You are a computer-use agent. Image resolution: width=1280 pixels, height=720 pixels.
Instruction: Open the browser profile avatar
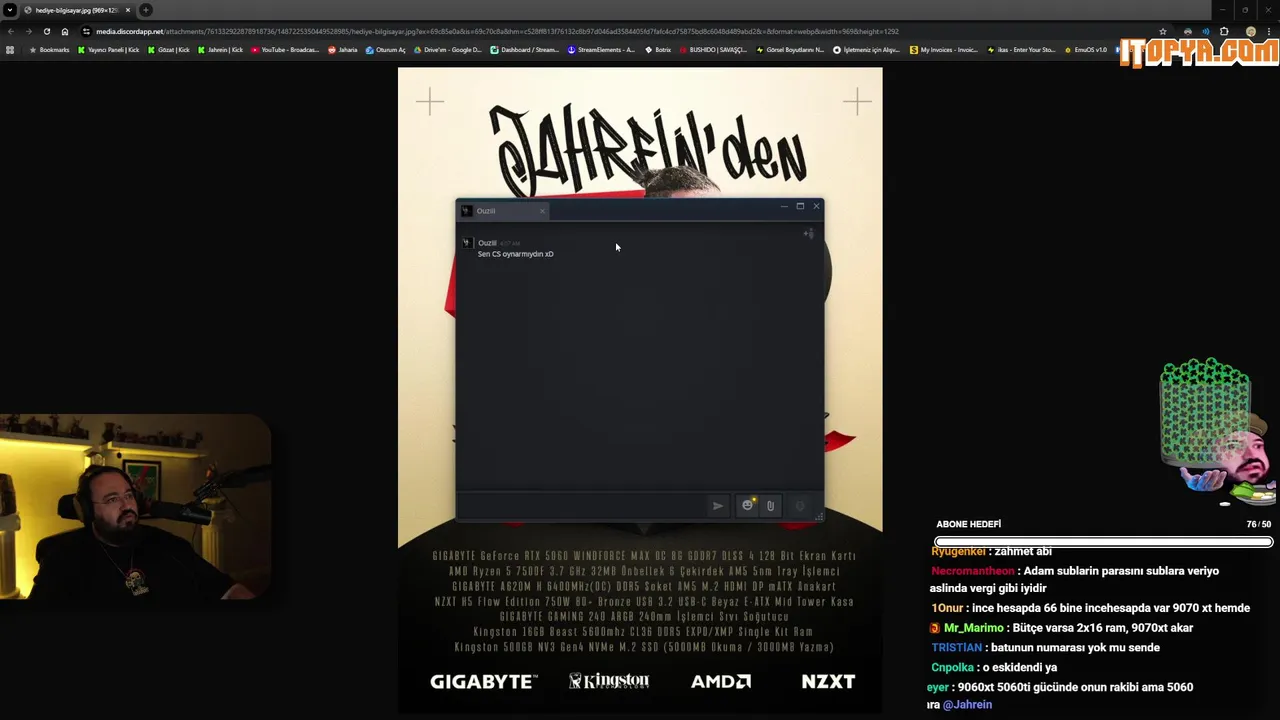click(1250, 31)
